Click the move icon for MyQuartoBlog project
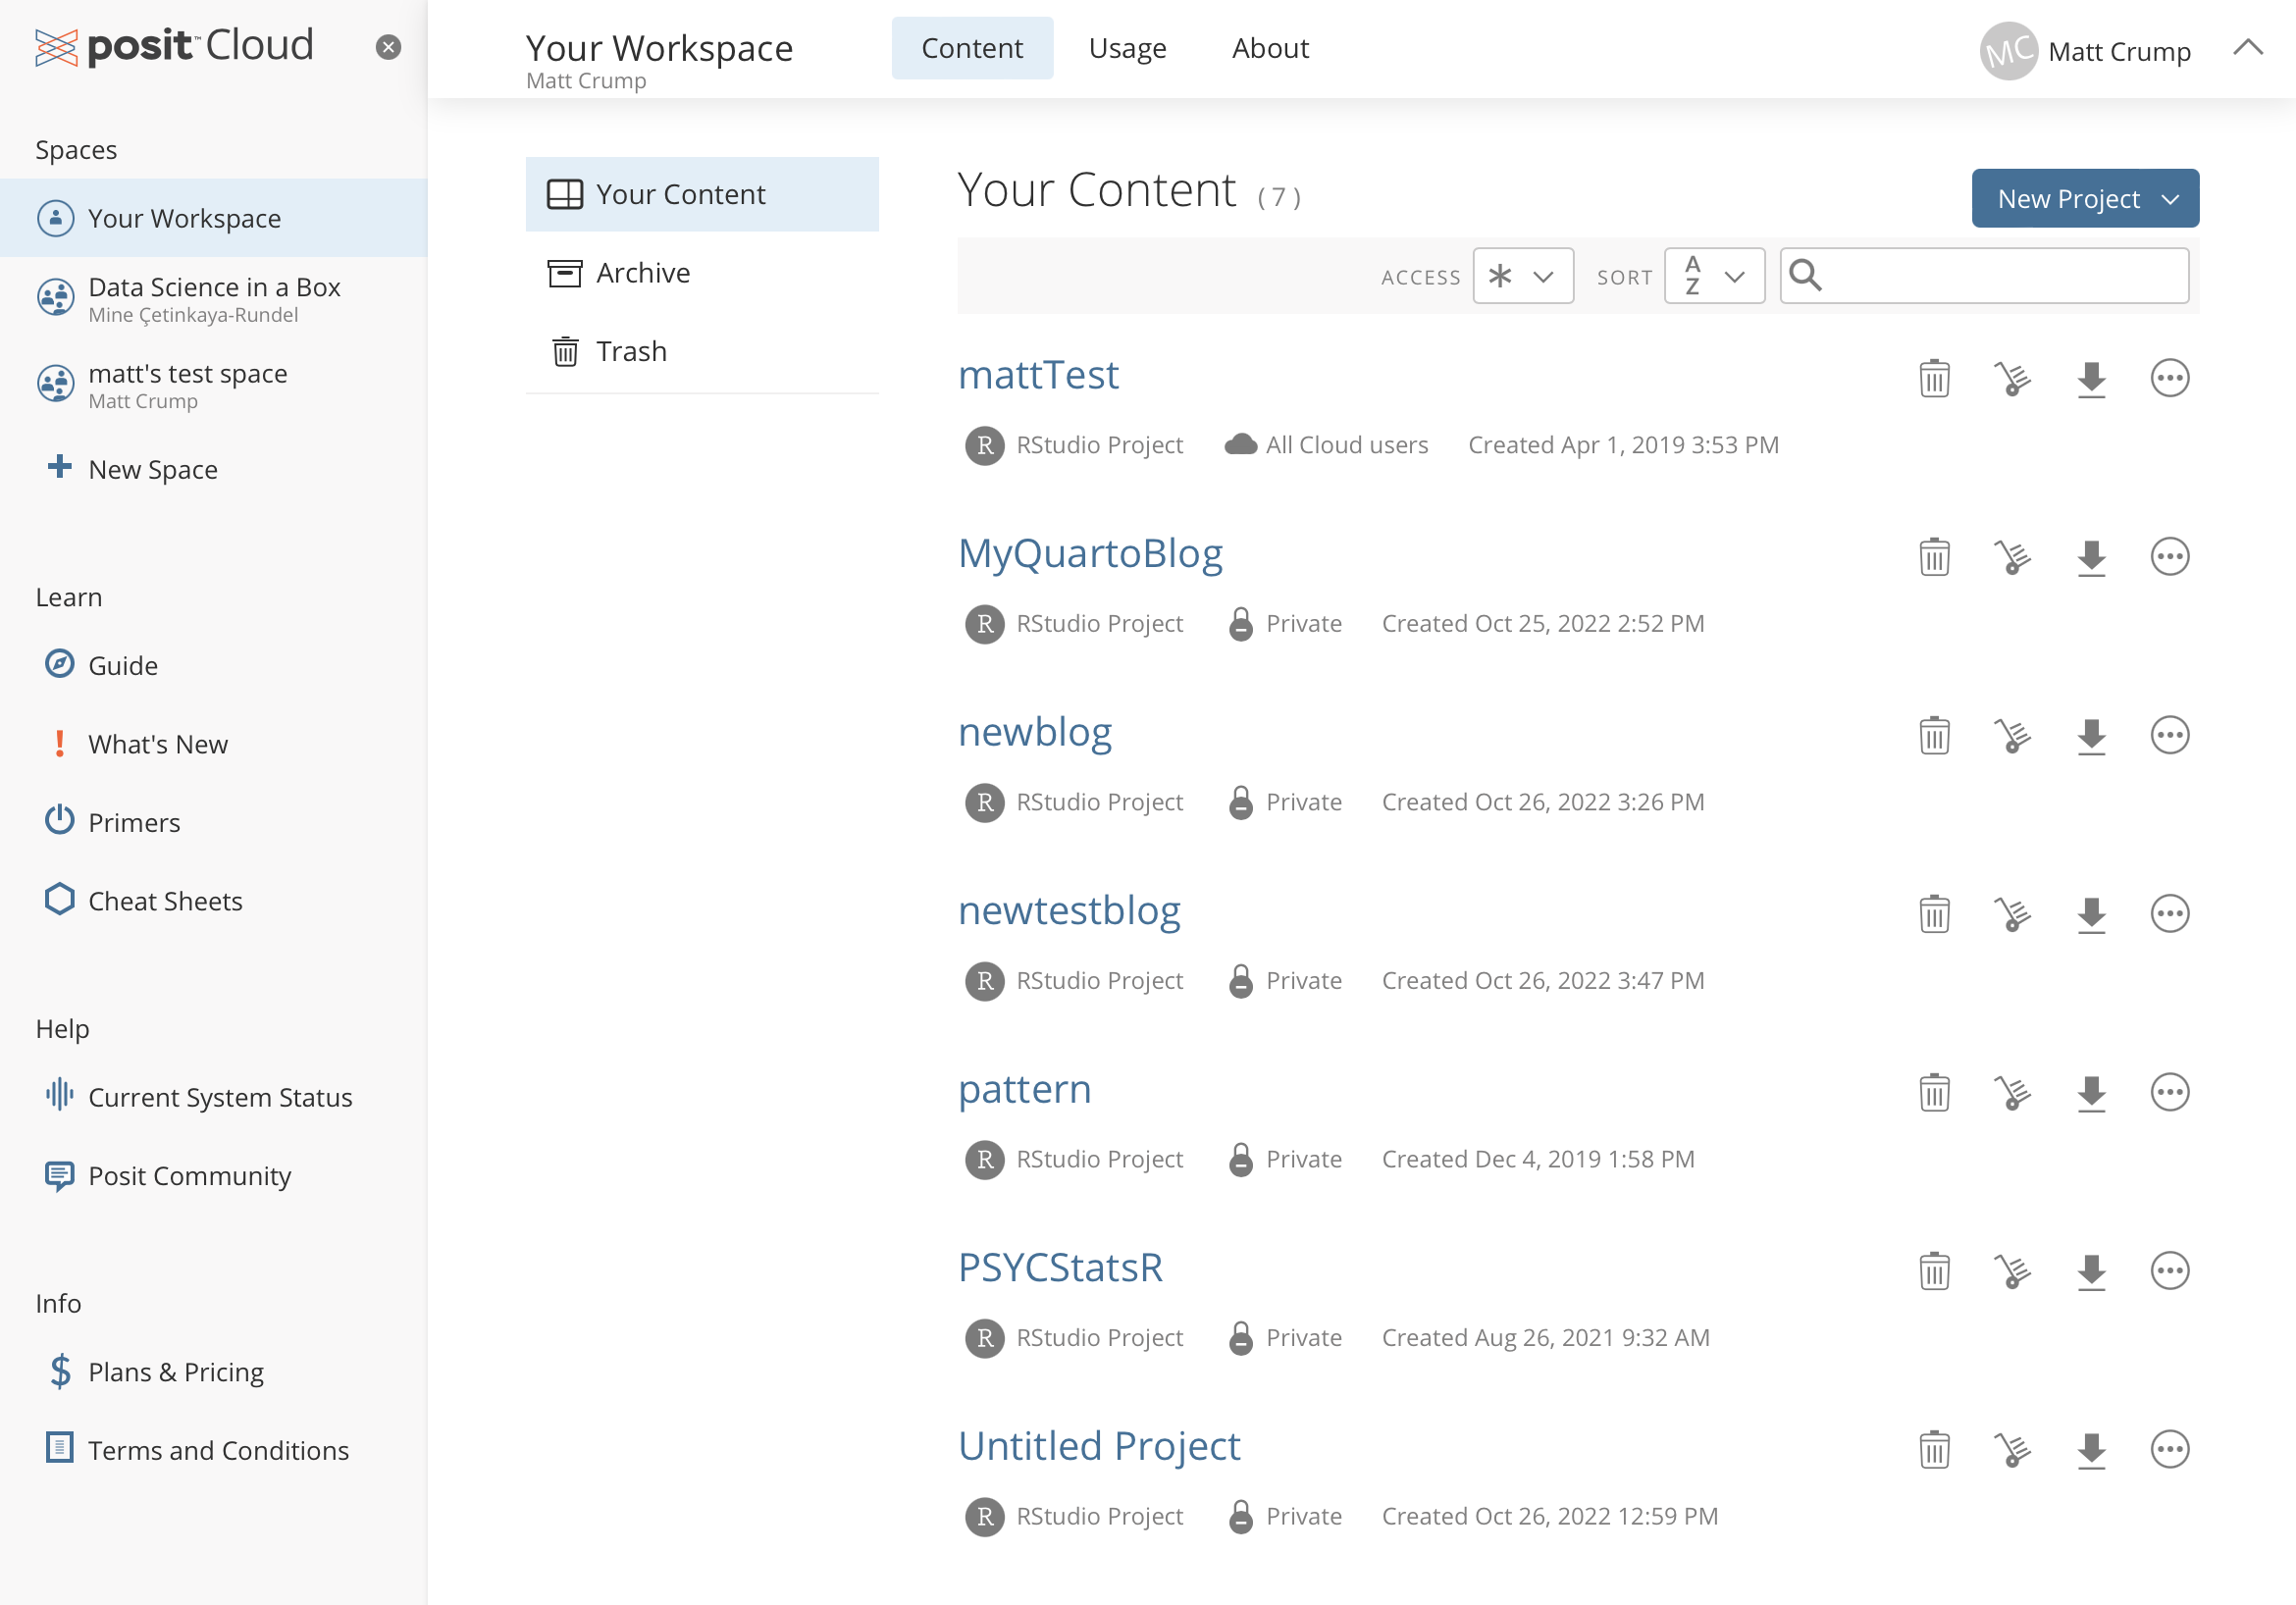 pyautogui.click(x=2012, y=557)
